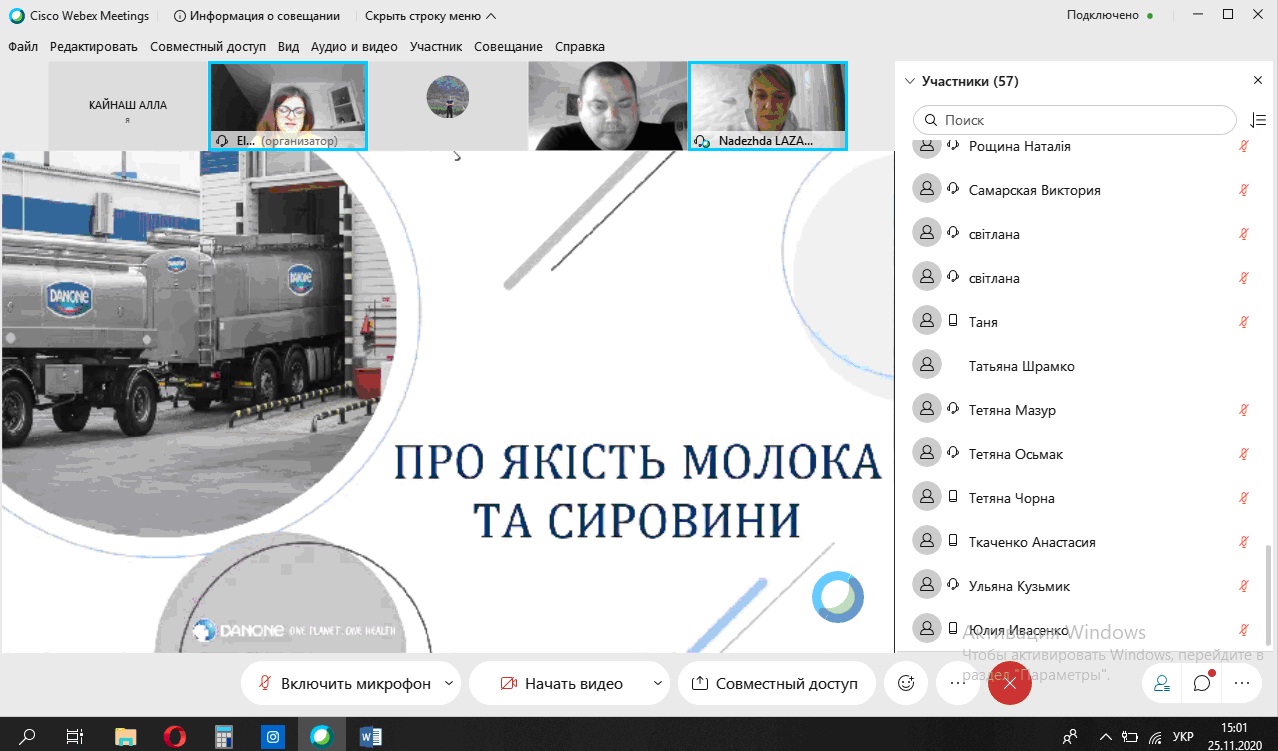Collapse the Участники (57) panel chevron
Screen dimensions: 1278x751
[x=909, y=81]
